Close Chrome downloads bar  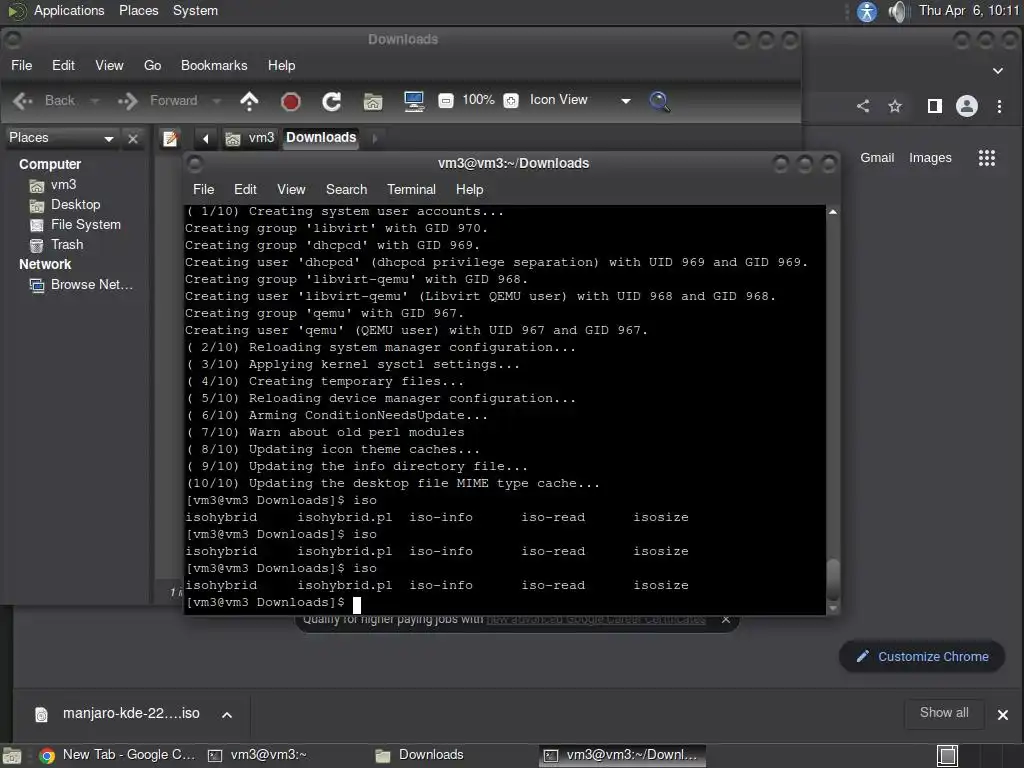pos(1002,715)
